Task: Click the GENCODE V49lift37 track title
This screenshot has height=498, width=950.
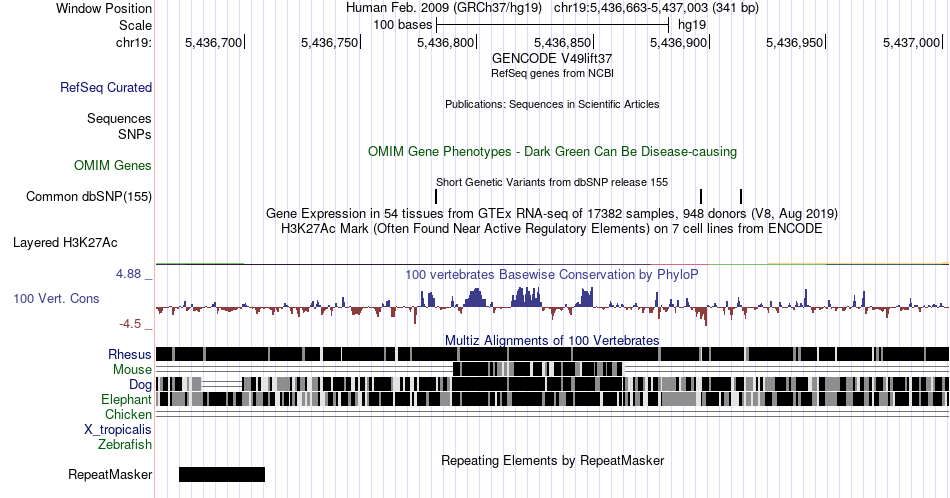Action: pyautogui.click(x=552, y=58)
